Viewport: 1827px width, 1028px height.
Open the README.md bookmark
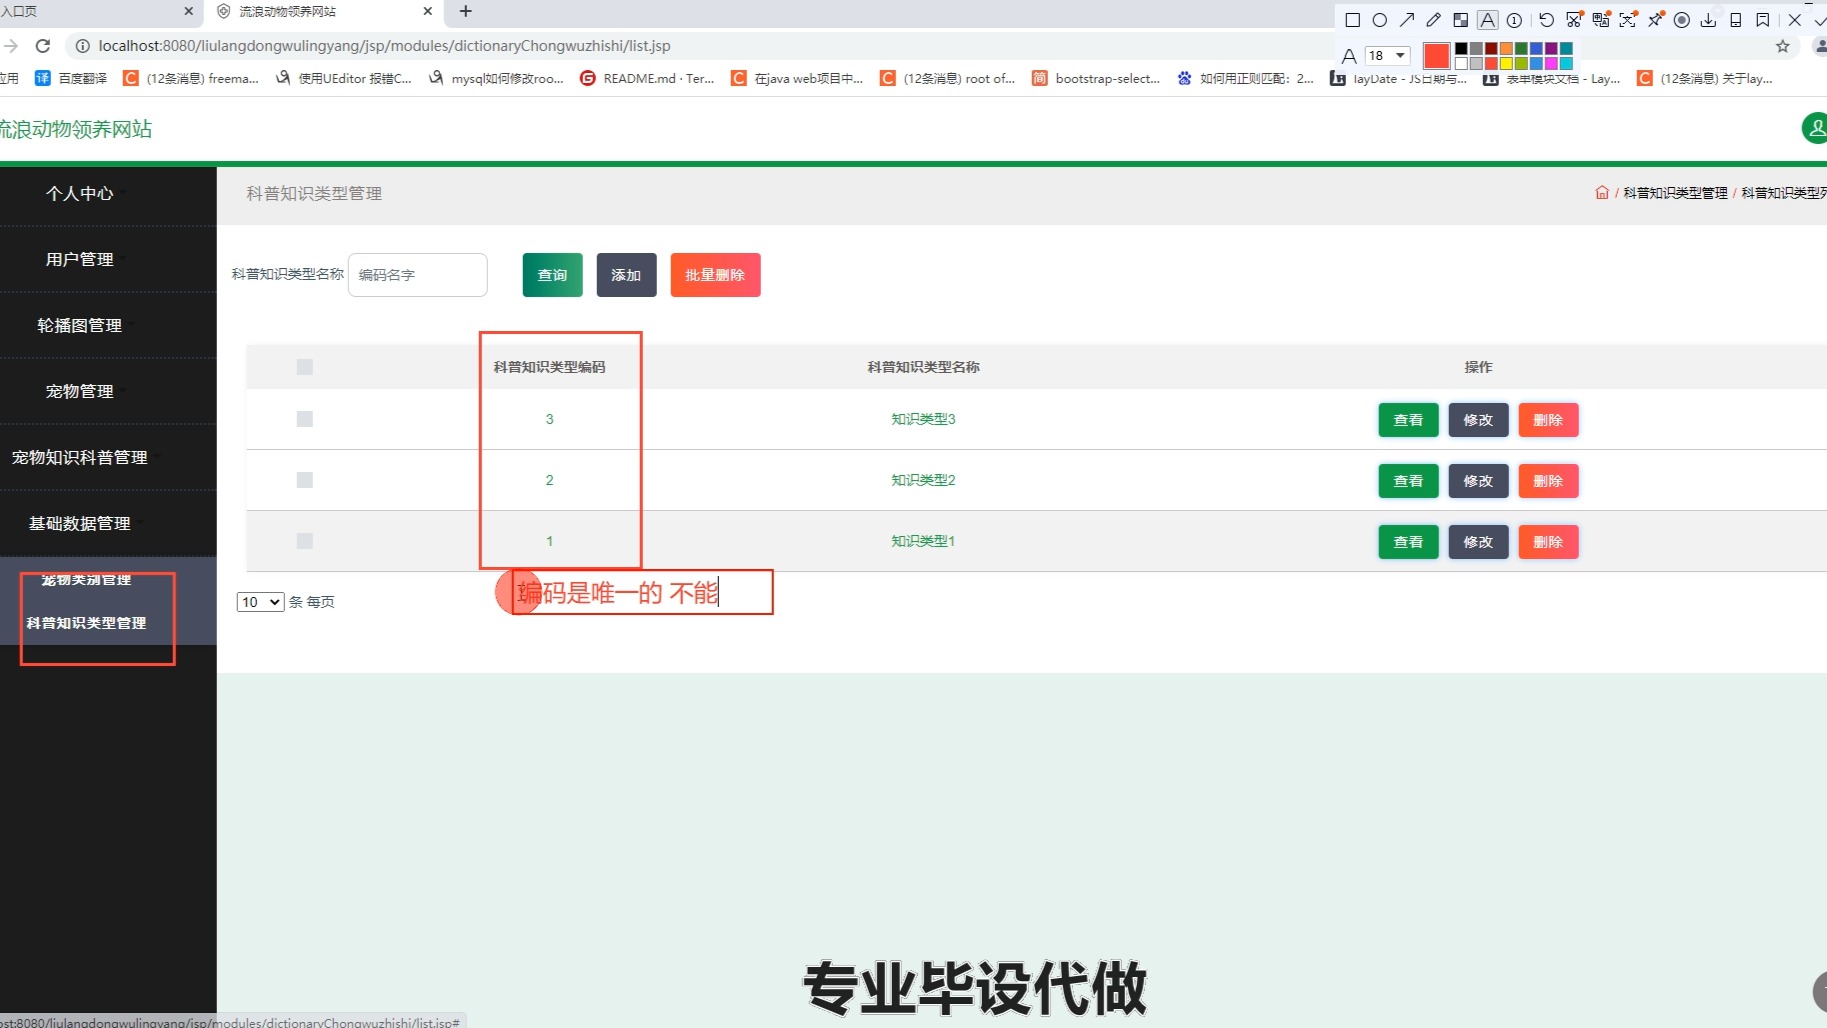647,78
